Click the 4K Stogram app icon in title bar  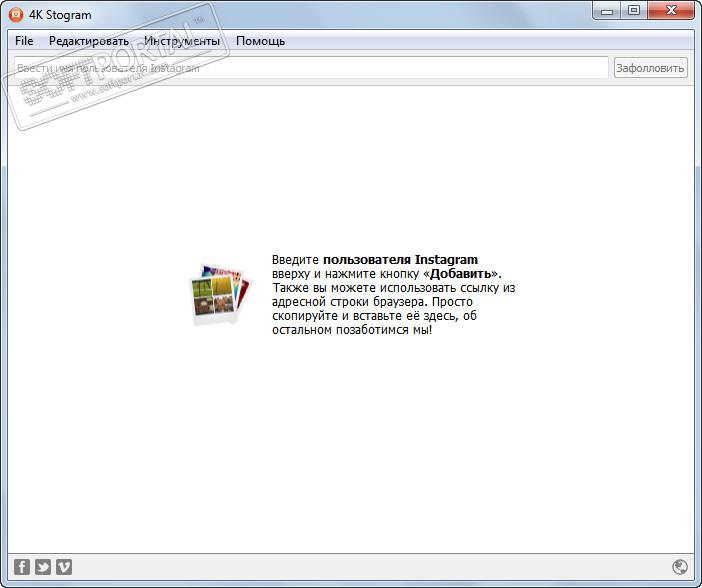pos(16,14)
